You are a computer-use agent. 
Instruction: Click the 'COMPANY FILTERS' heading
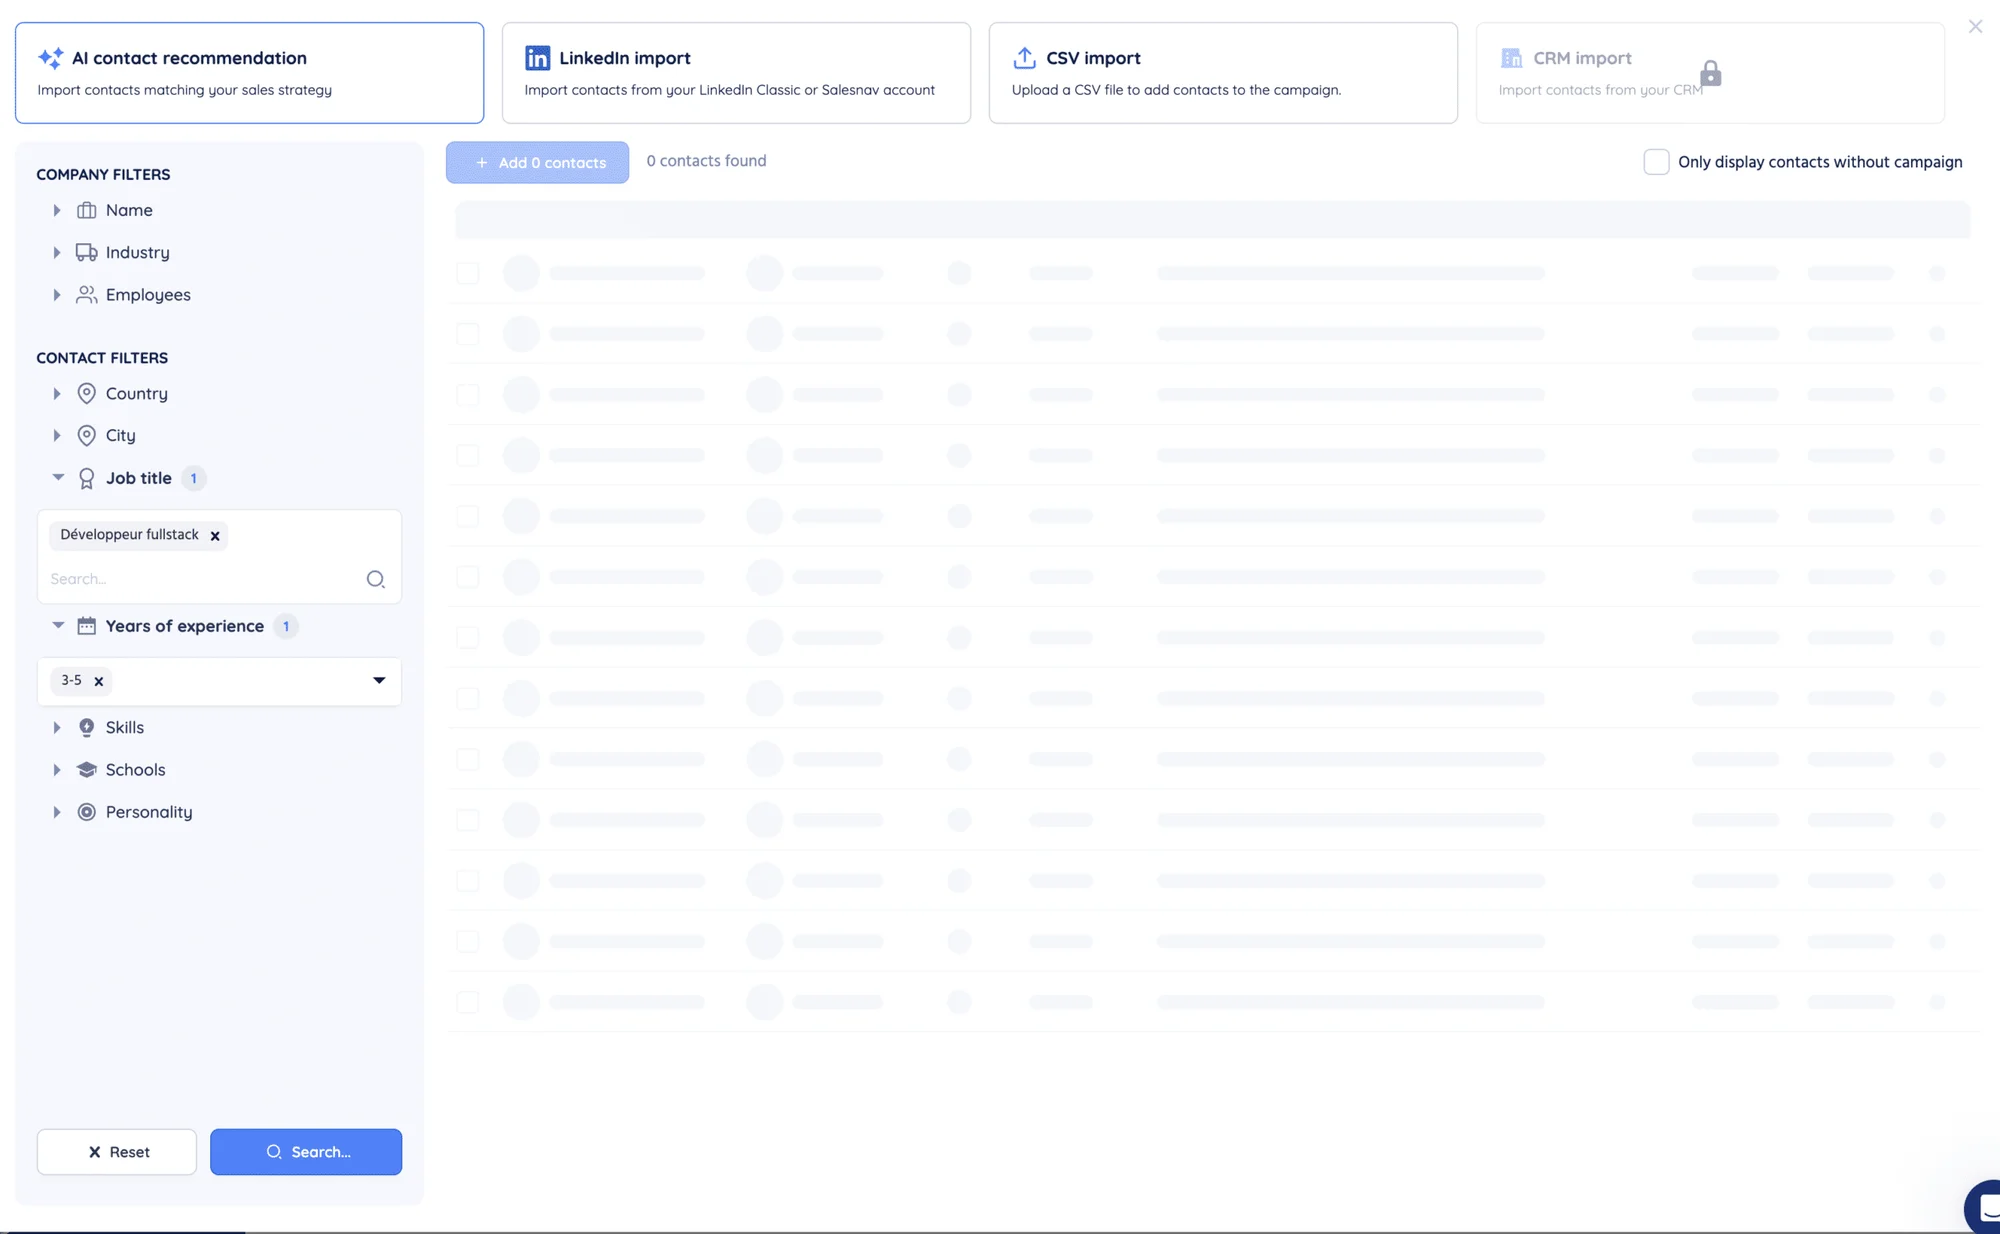point(103,174)
